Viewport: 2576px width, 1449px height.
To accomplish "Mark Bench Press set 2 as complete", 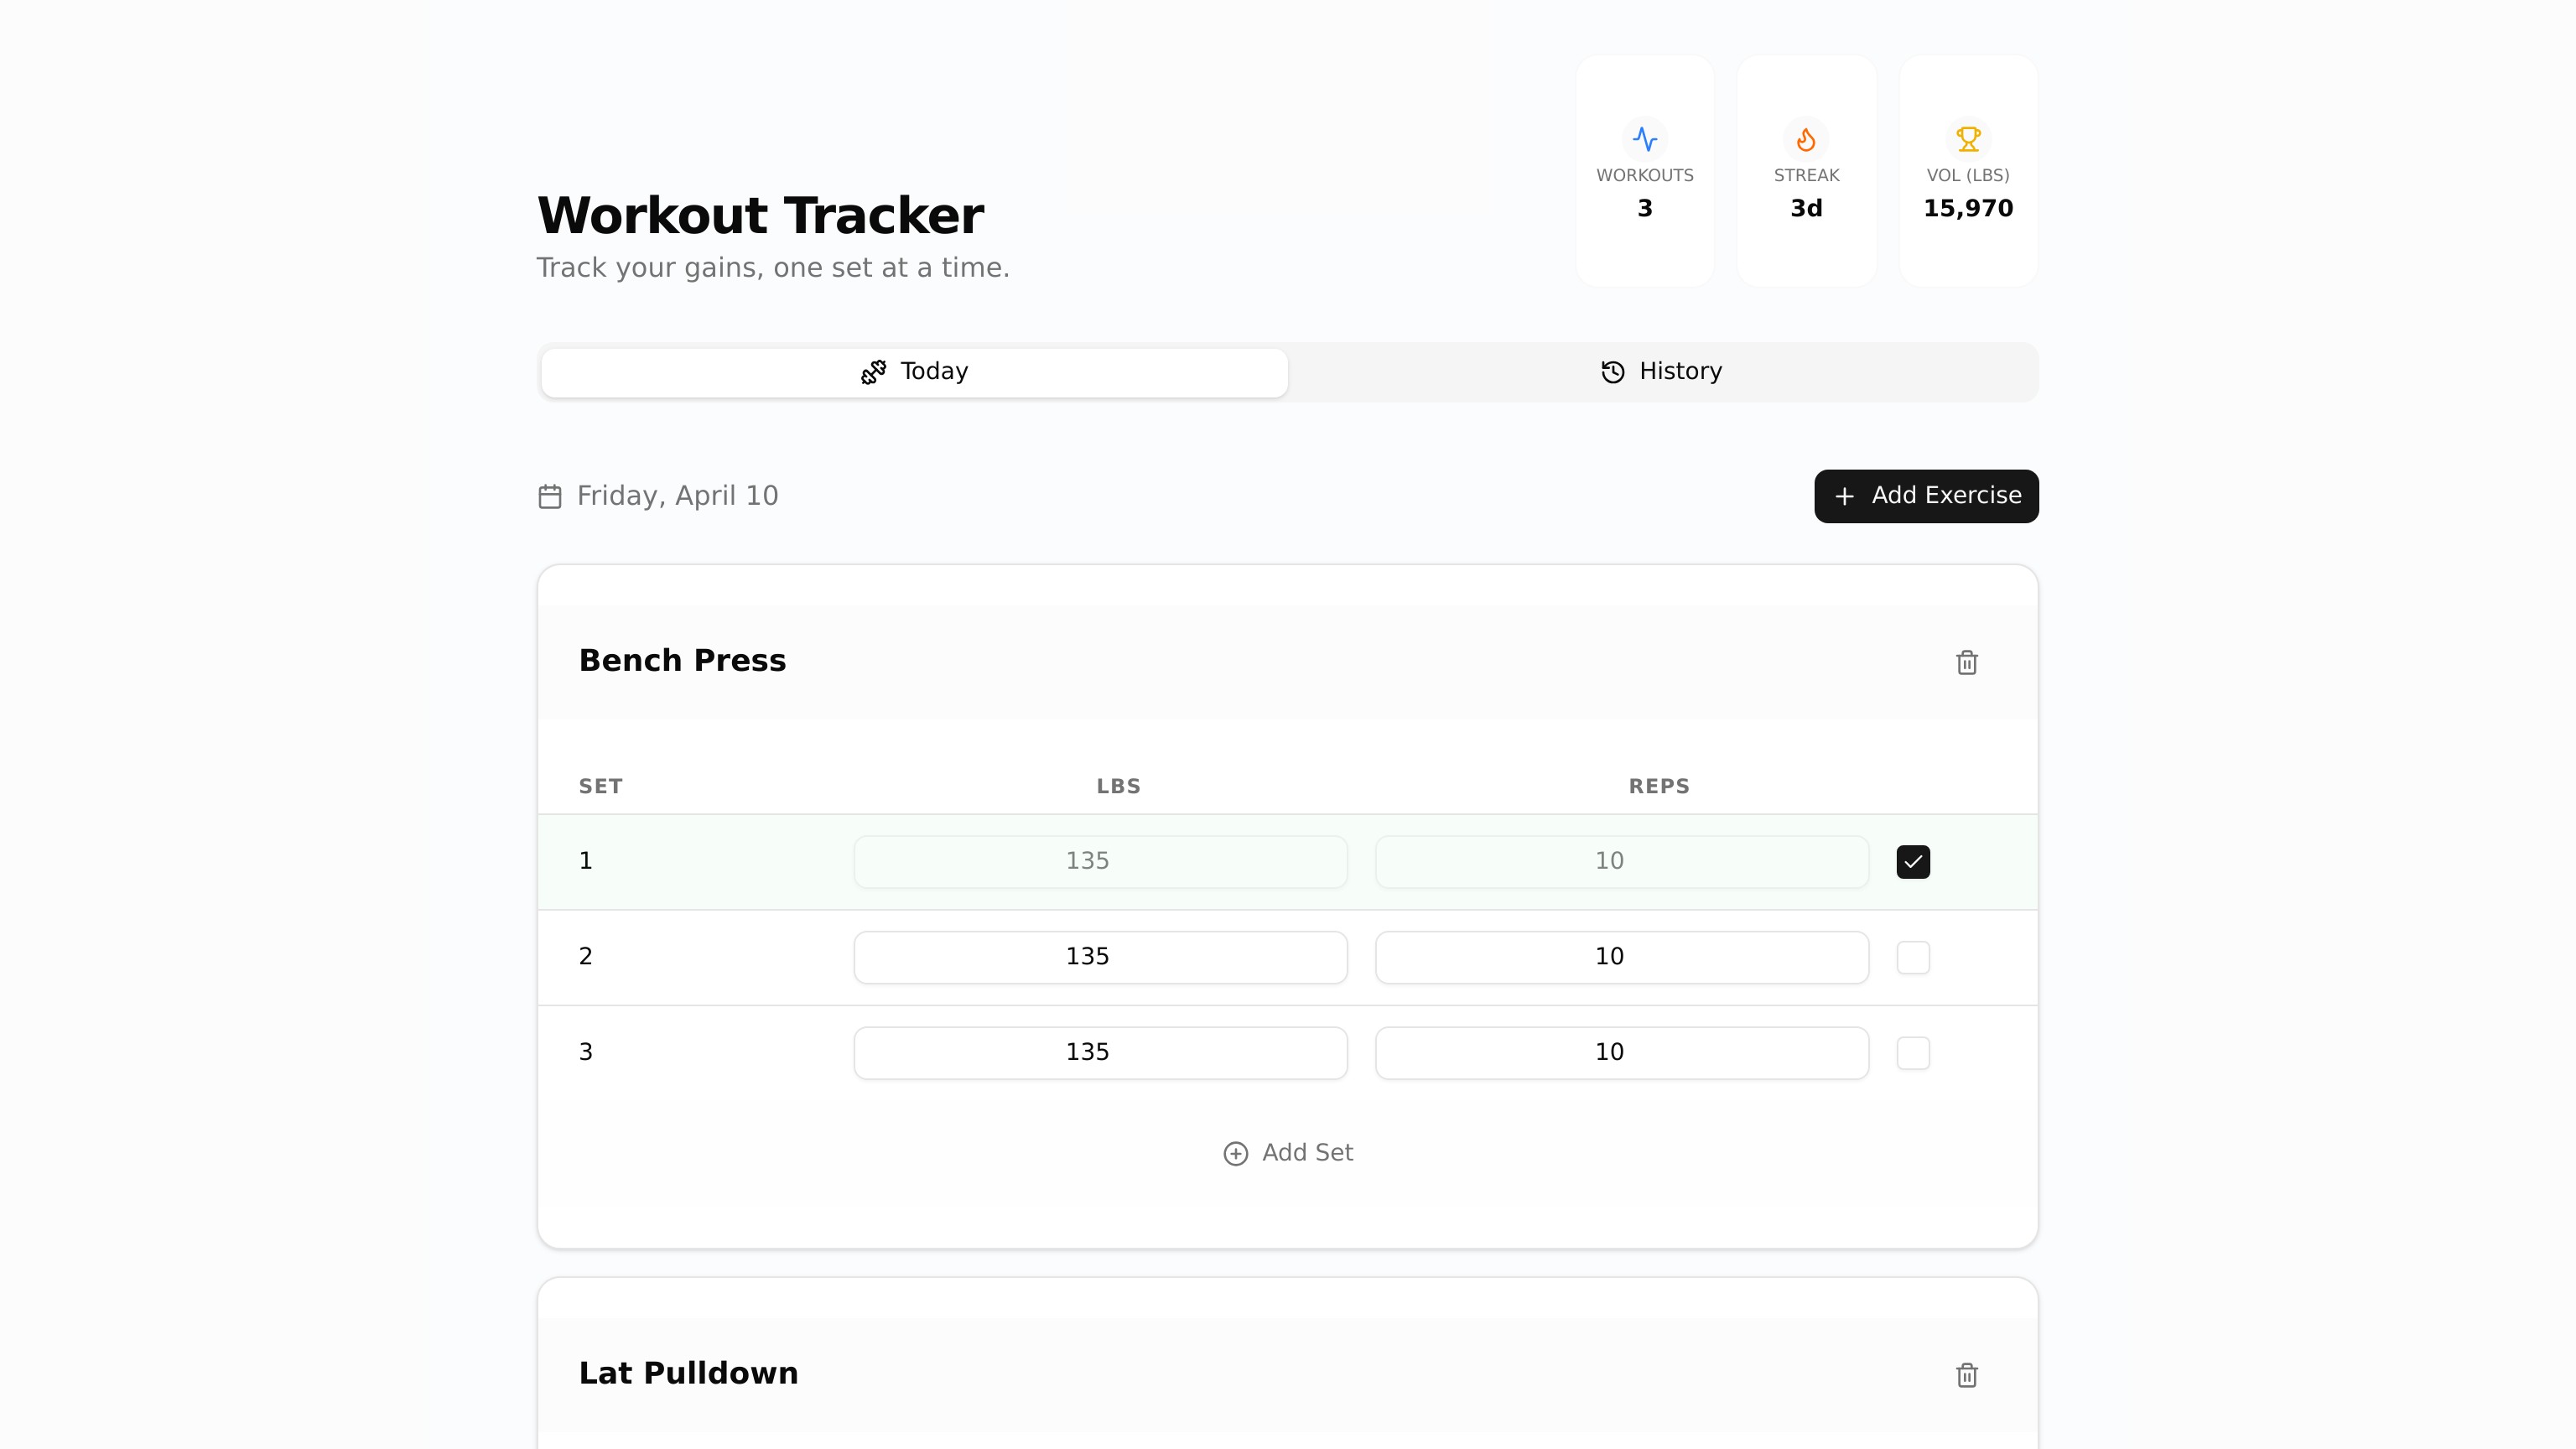I will 1912,957.
